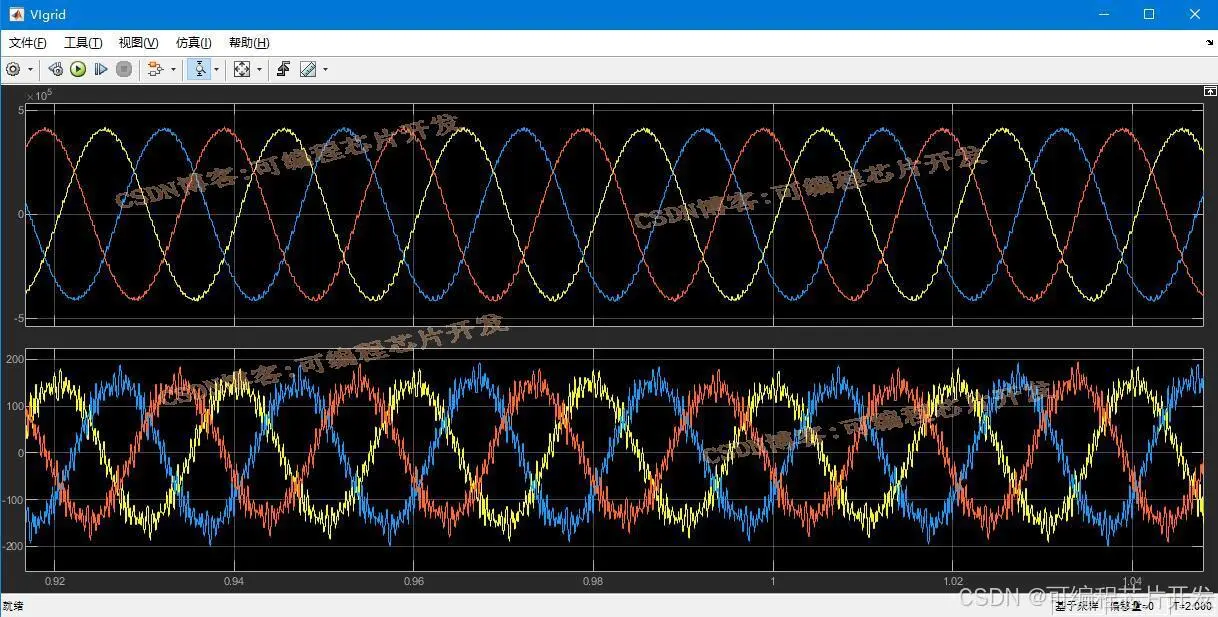Click the MATLAB icon in the title bar

point(15,14)
